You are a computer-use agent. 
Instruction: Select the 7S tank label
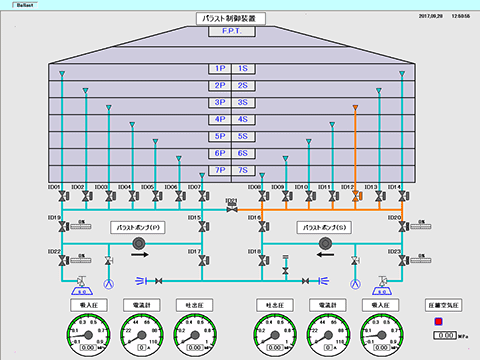pyautogui.click(x=243, y=170)
